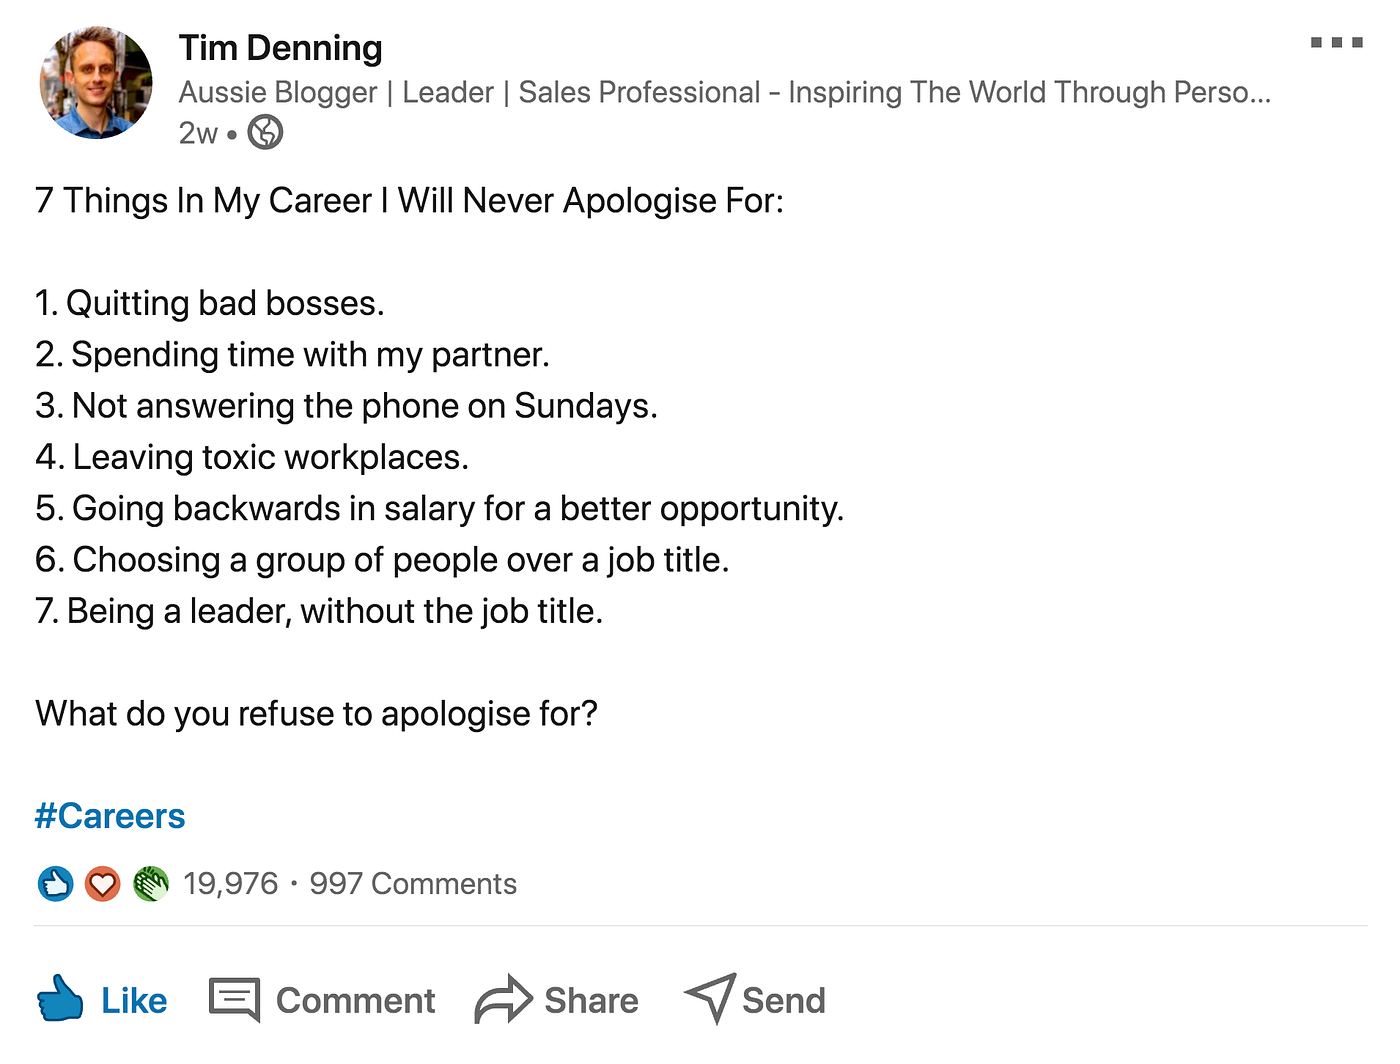Click the Send paper plane icon
The image size is (1400, 1064).
click(x=711, y=997)
